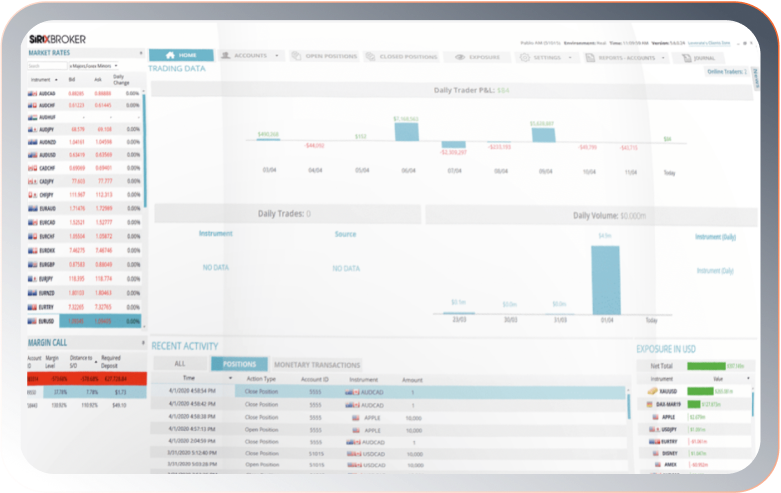This screenshot has width=781, height=493.
Task: Collapse the Market Rates panel
Action: tap(140, 52)
